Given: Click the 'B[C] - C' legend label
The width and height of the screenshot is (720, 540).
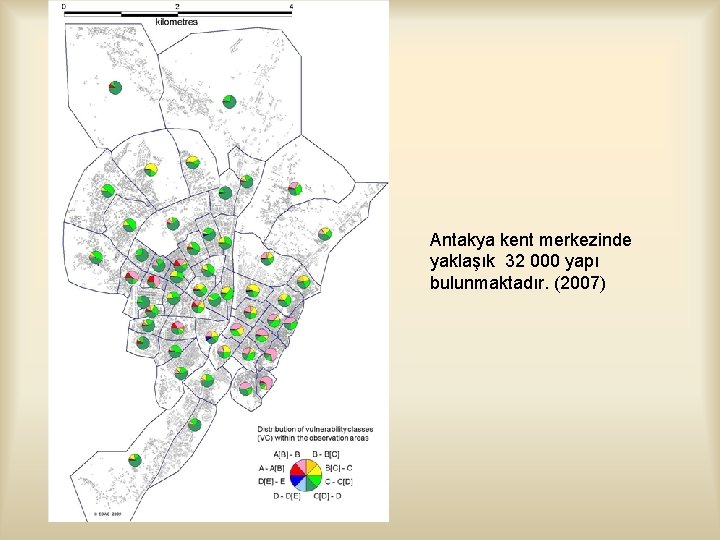Looking at the screenshot, I should 339,468.
